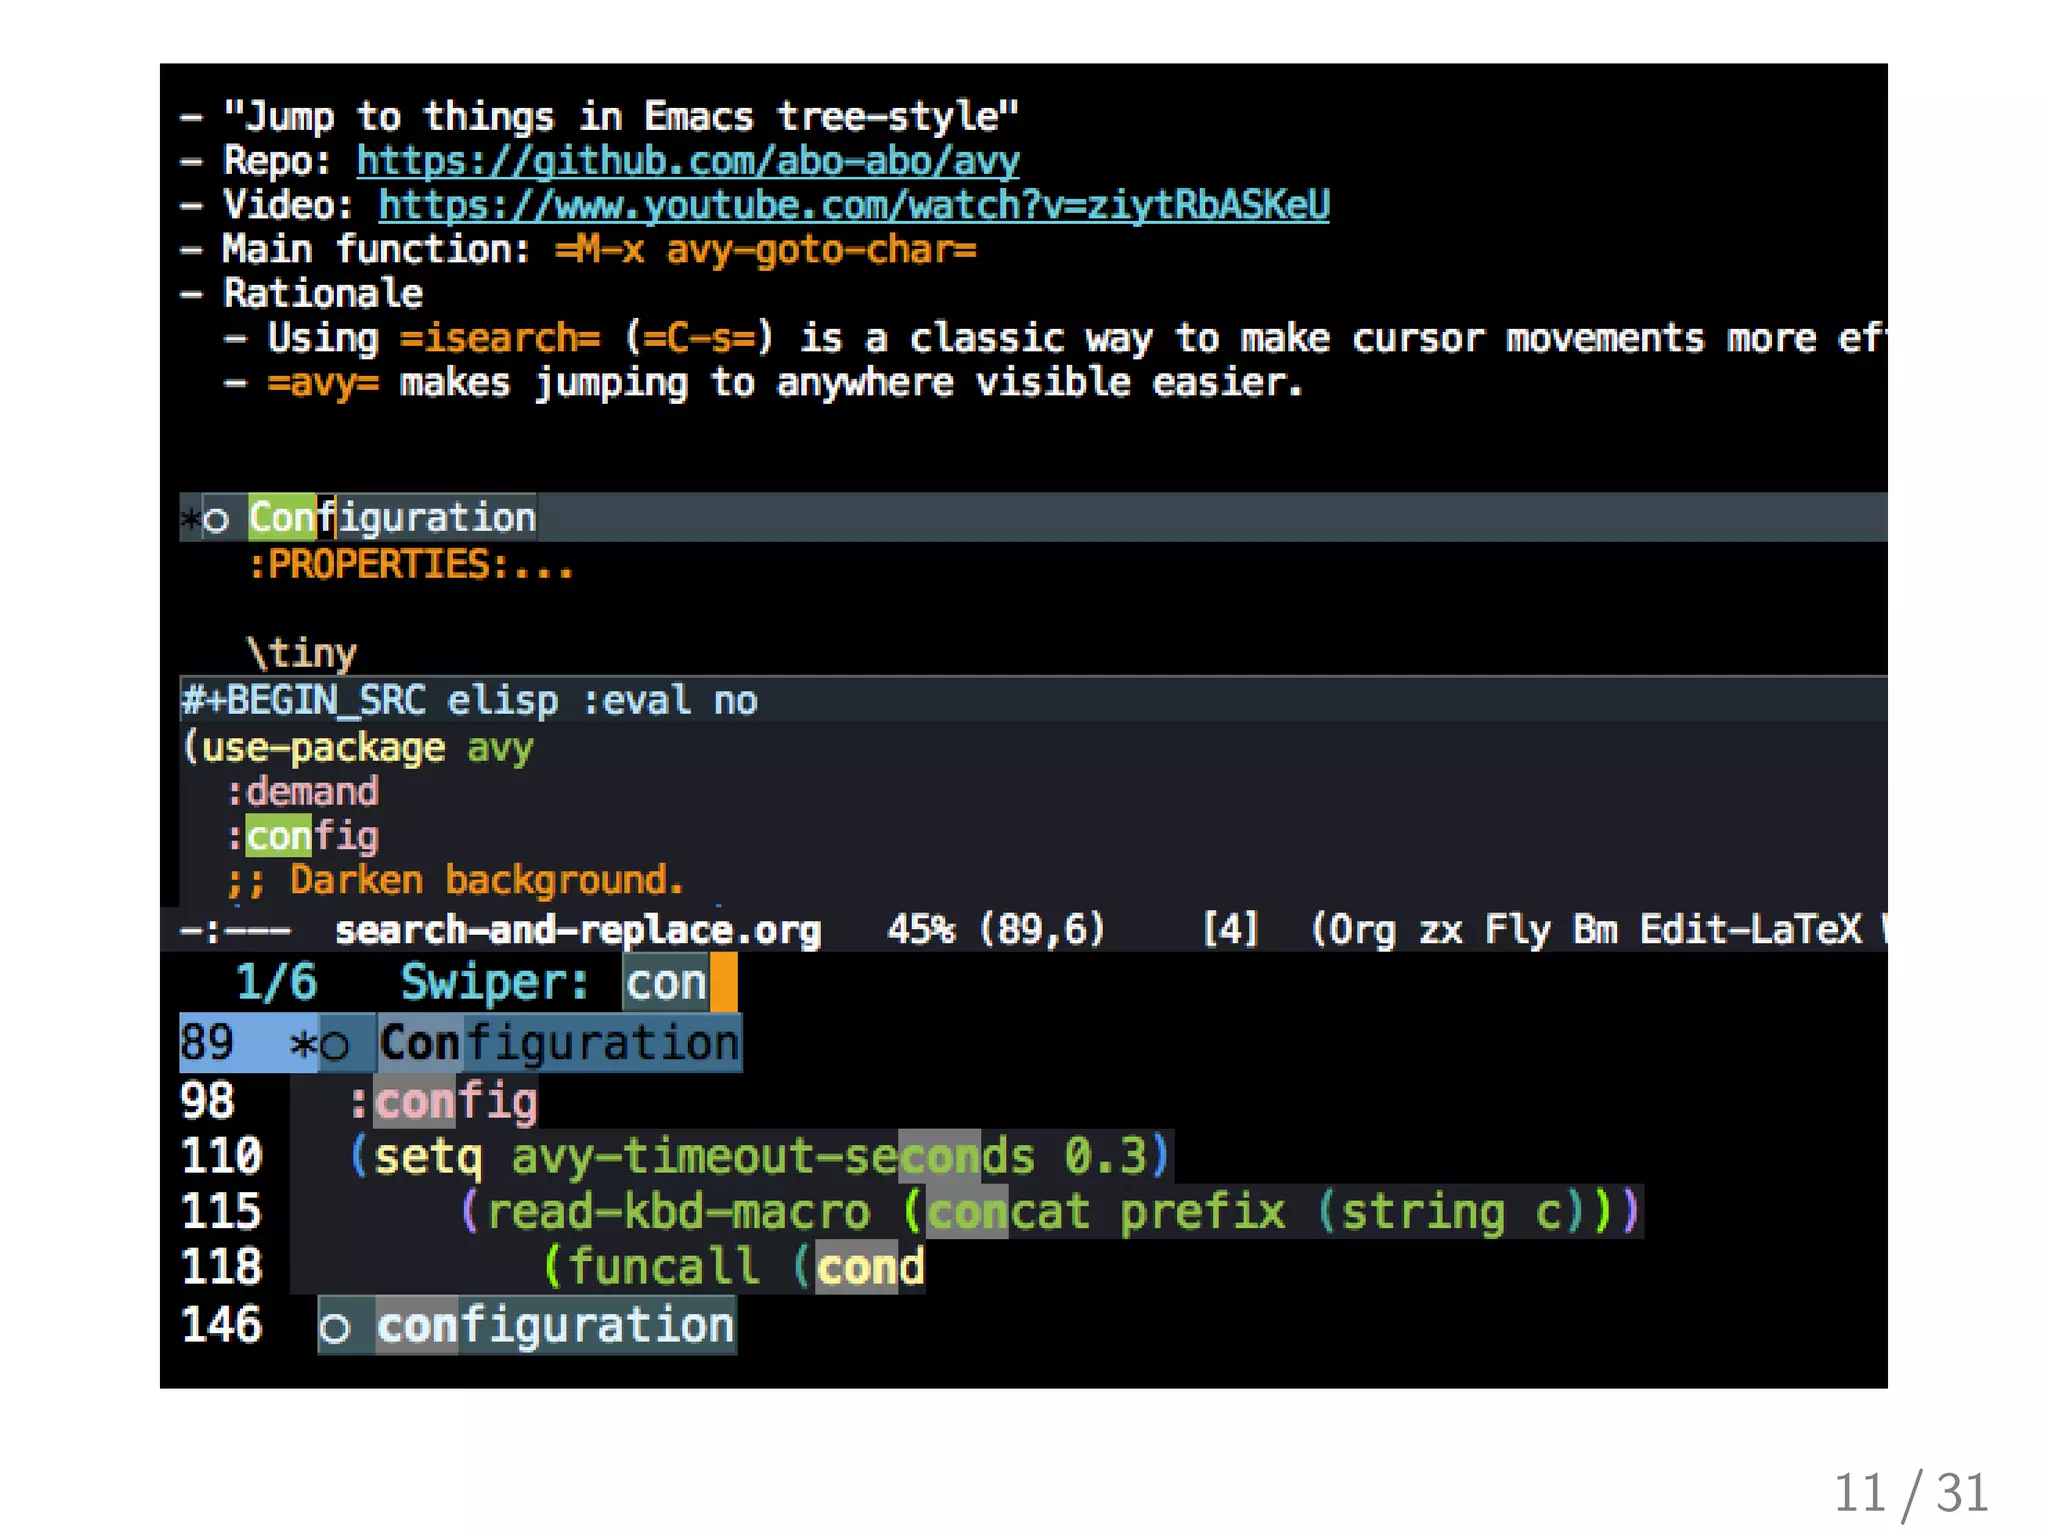Pick Swiper candidate line 146 configuration
Screen dimensions: 2048x1536
click(554, 1326)
